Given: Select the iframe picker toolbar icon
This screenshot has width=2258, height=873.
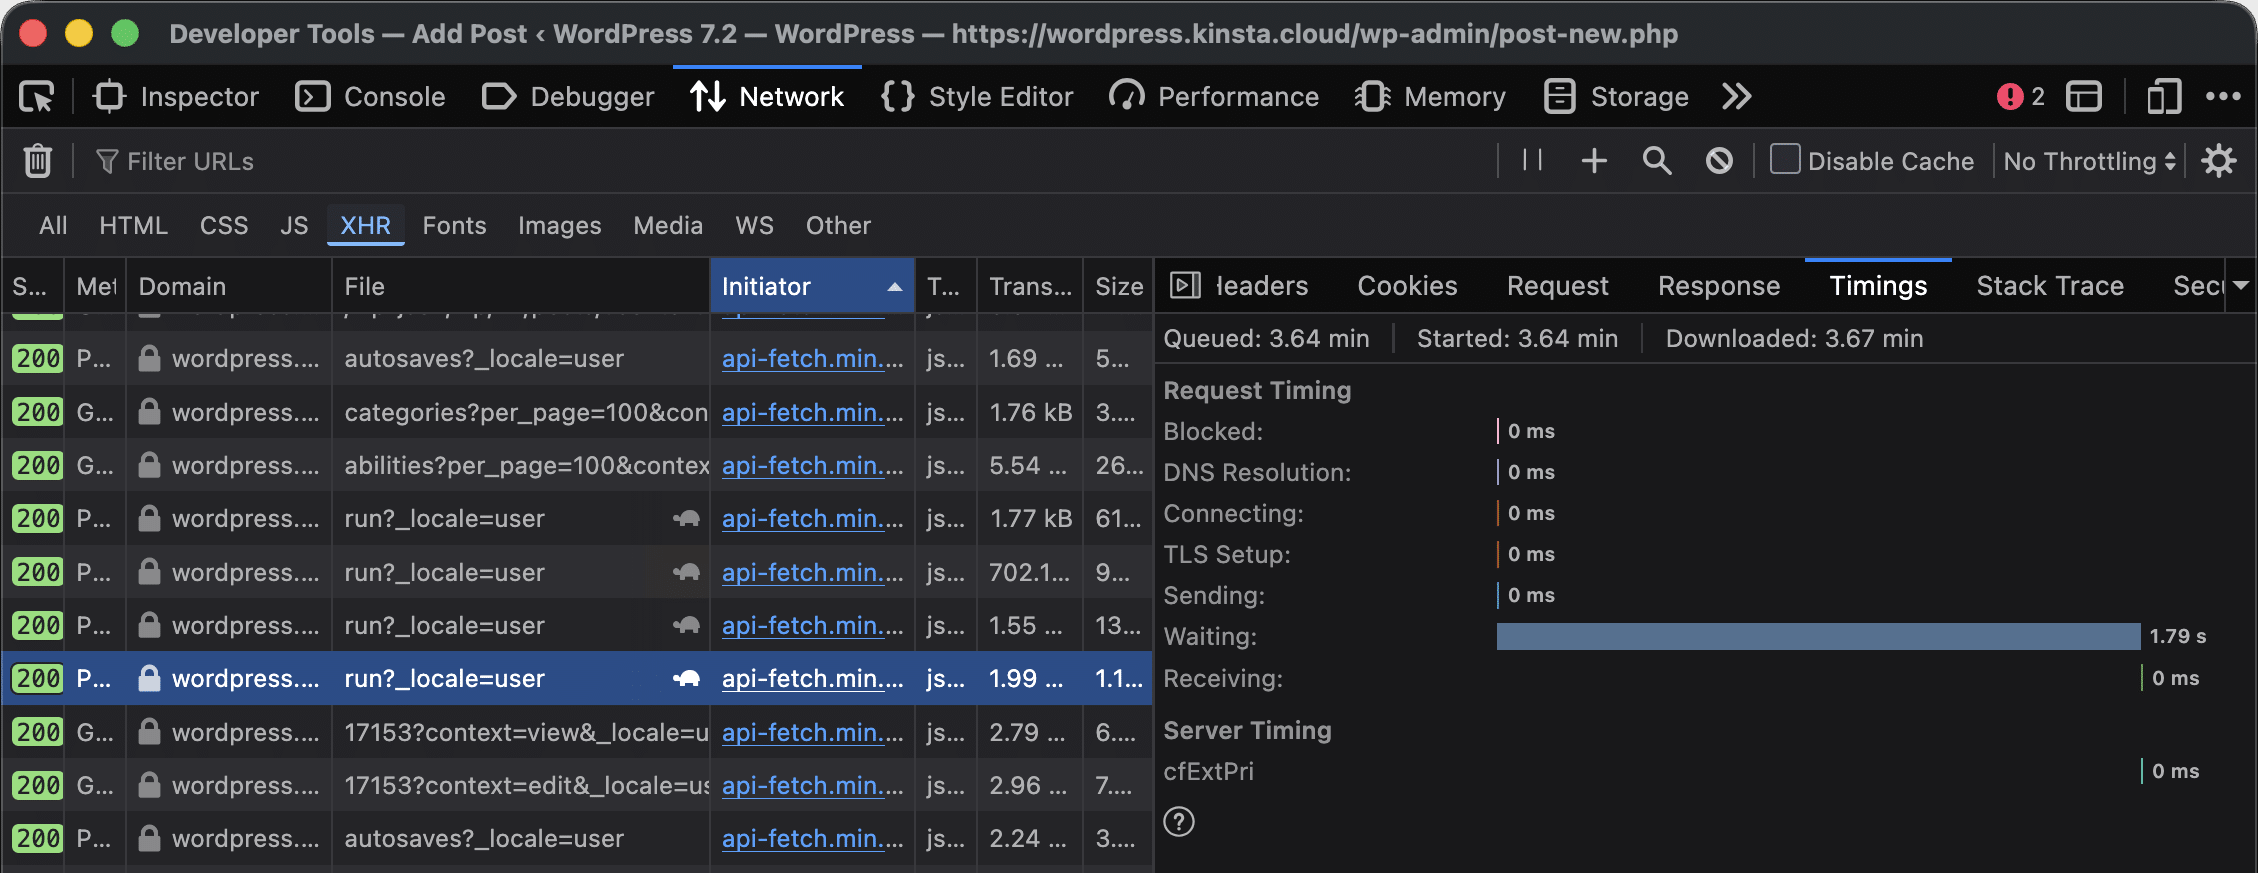Looking at the screenshot, I should click(2084, 97).
